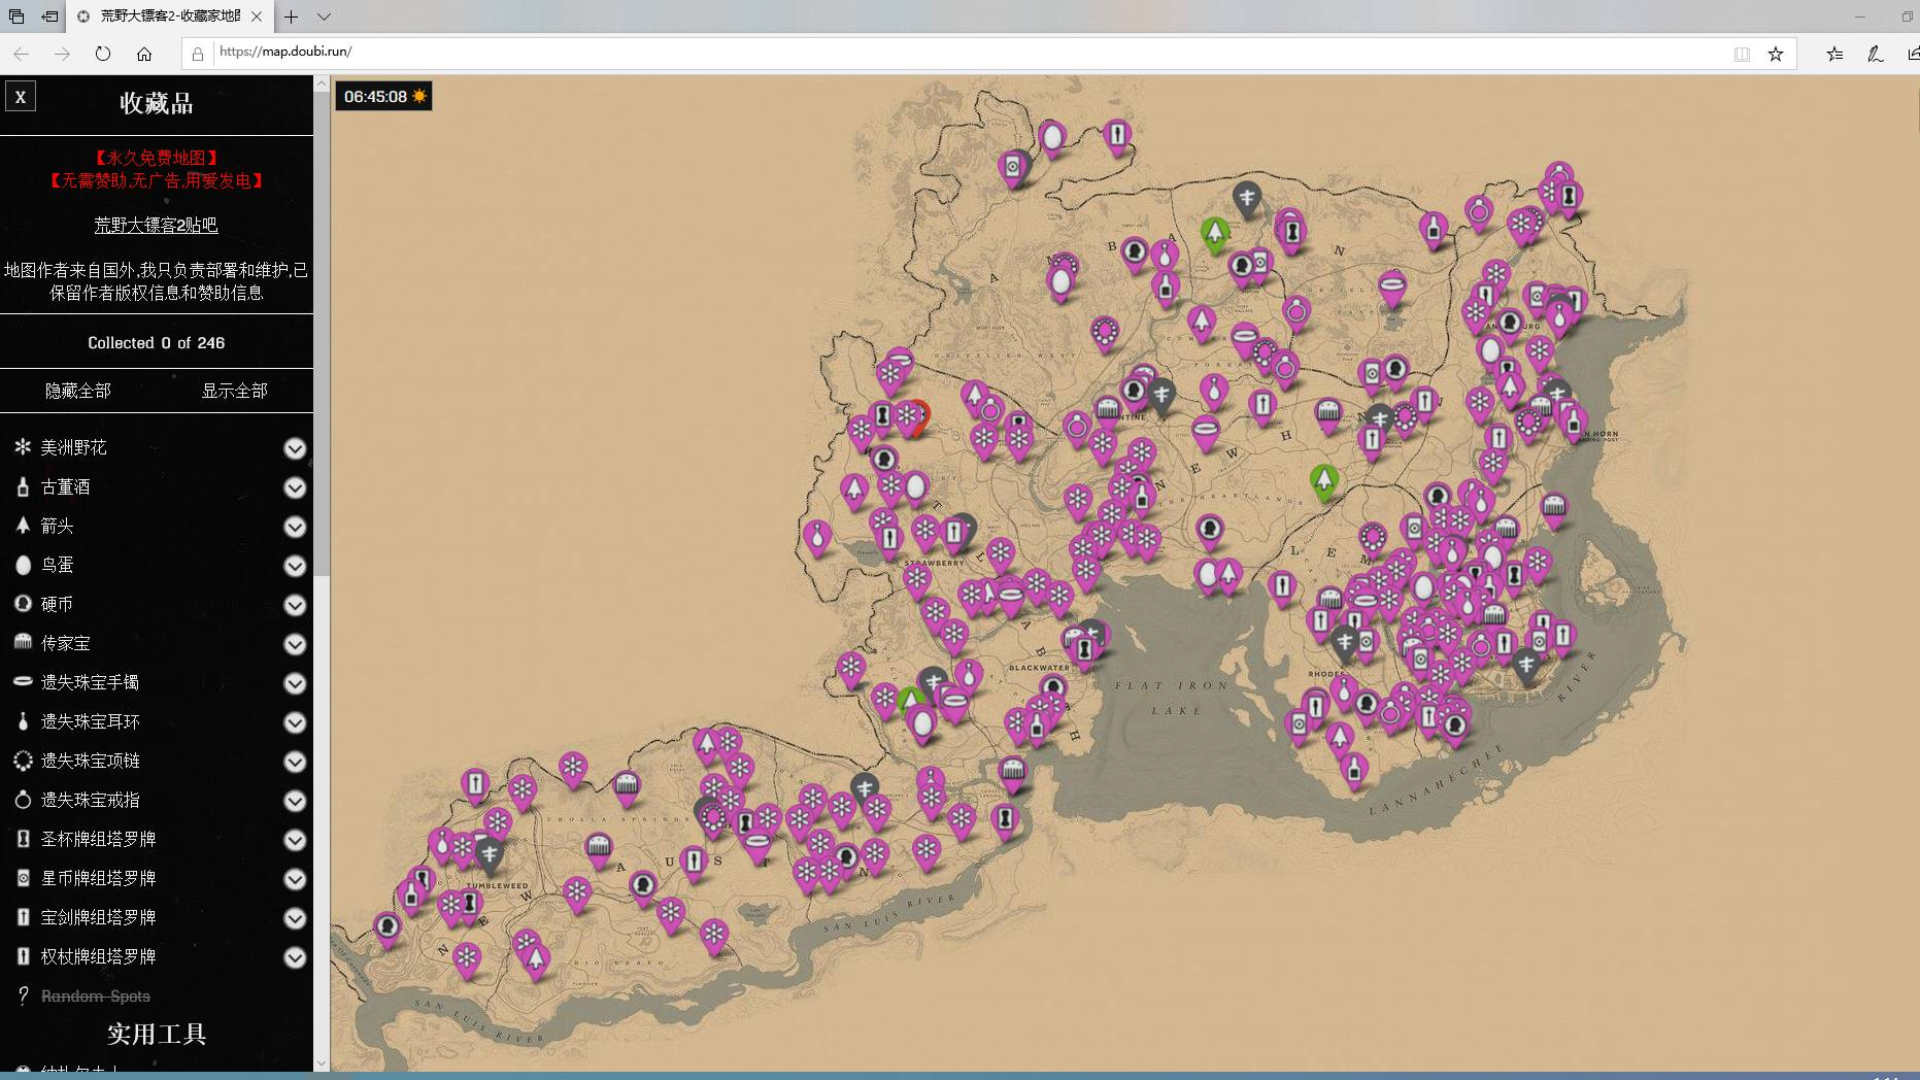This screenshot has width=1920, height=1080.
Task: Select the 遗失珠宝戒指 ring icon
Action: click(x=23, y=799)
